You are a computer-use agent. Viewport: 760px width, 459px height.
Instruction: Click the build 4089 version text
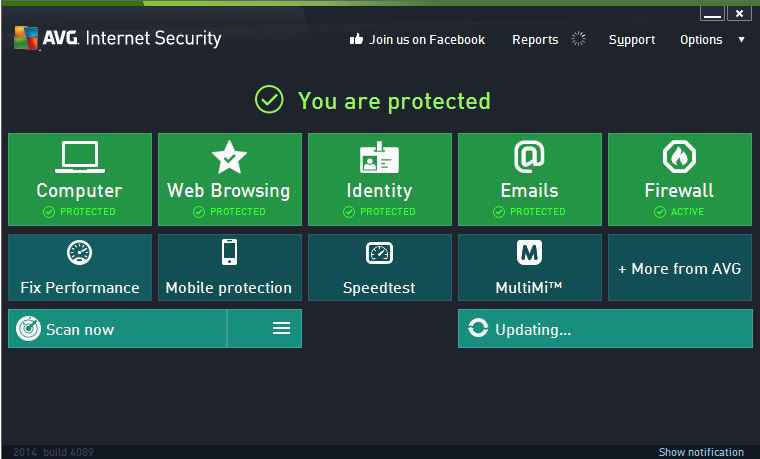click(x=68, y=452)
